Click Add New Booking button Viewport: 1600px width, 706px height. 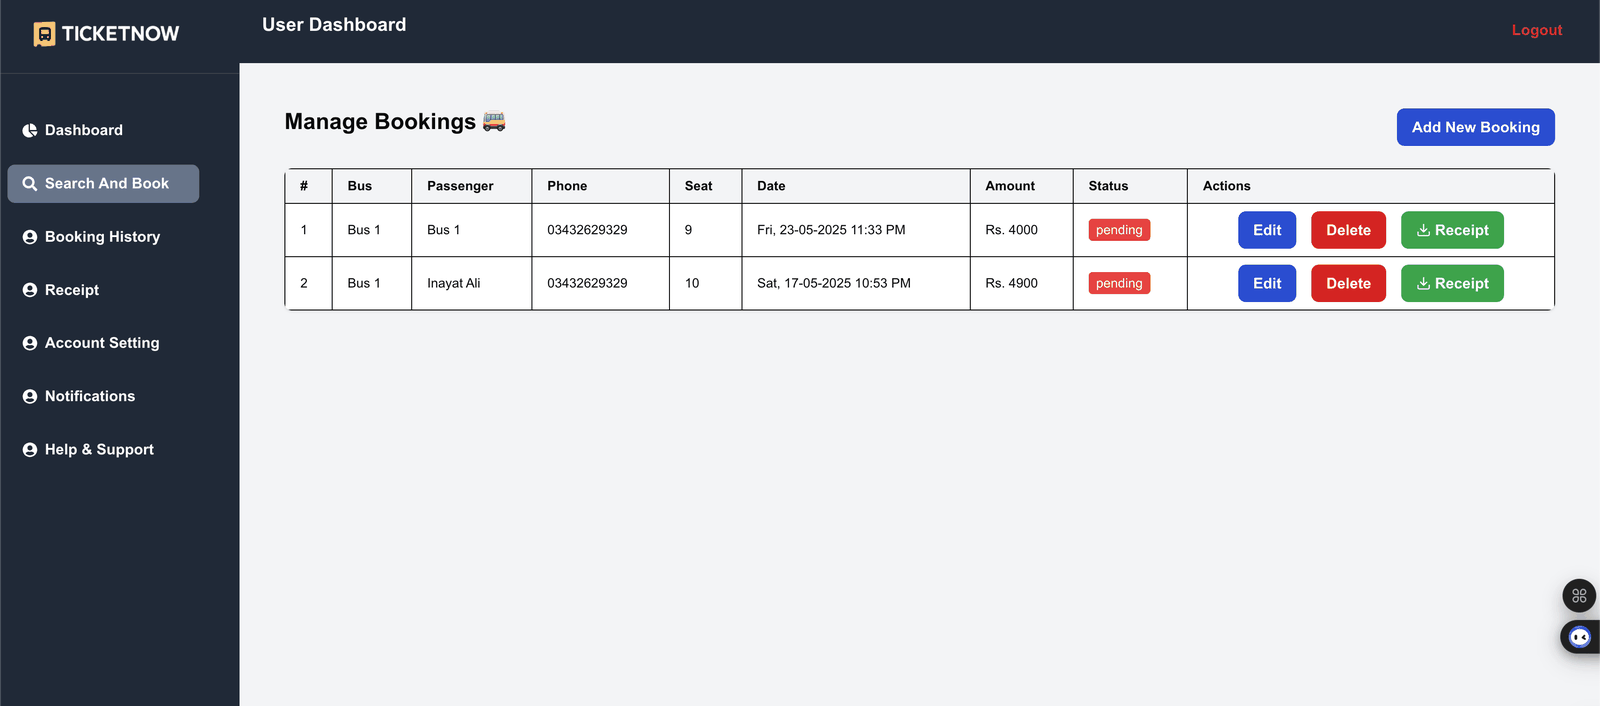[x=1476, y=127]
